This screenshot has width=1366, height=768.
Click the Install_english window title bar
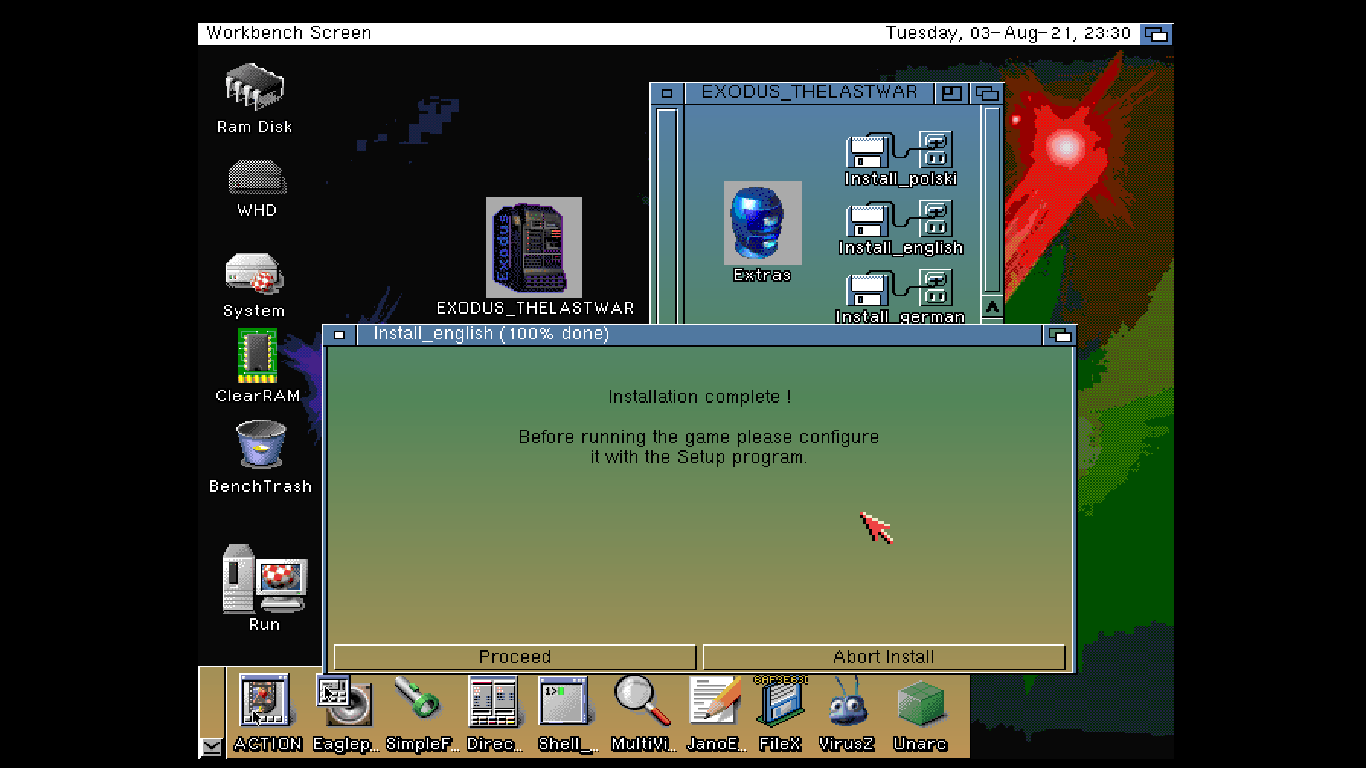[700, 334]
